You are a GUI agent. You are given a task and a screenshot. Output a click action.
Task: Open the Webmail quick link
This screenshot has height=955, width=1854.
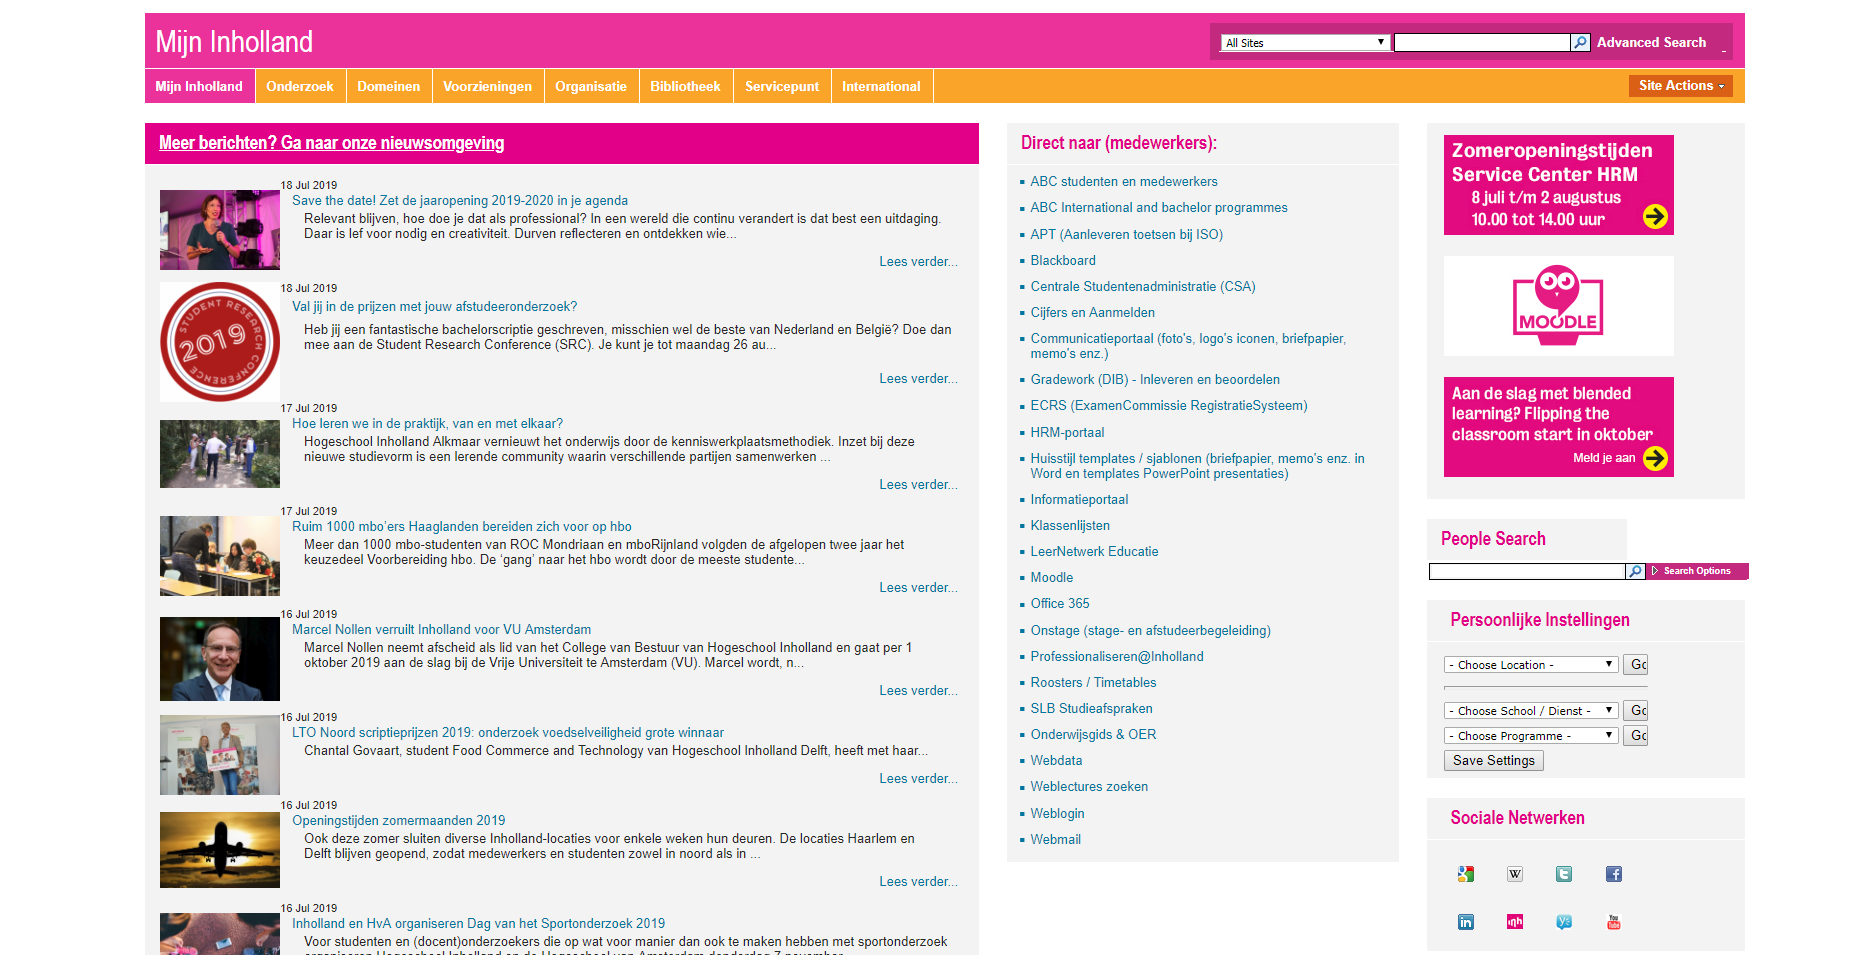tap(1056, 840)
